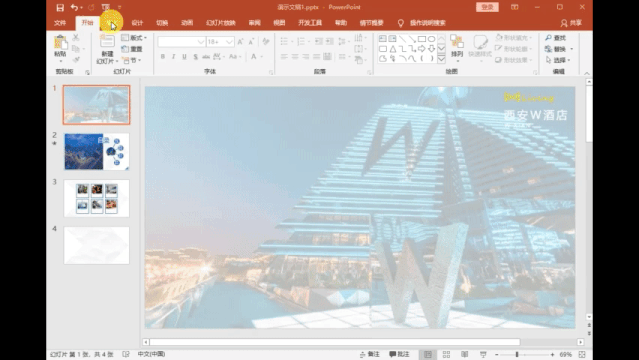Screen dimensions: 639x360
Task: Click the spell-check icon in status bar
Action: [126, 354]
